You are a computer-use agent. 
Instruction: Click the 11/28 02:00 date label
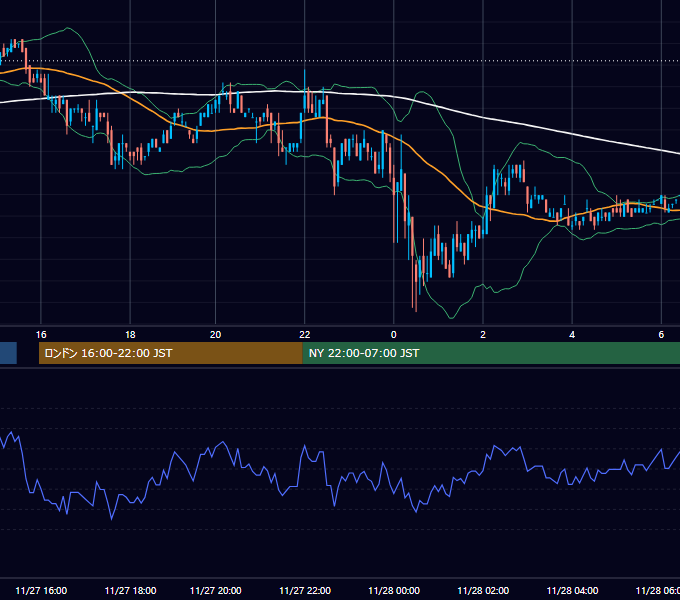tap(483, 590)
